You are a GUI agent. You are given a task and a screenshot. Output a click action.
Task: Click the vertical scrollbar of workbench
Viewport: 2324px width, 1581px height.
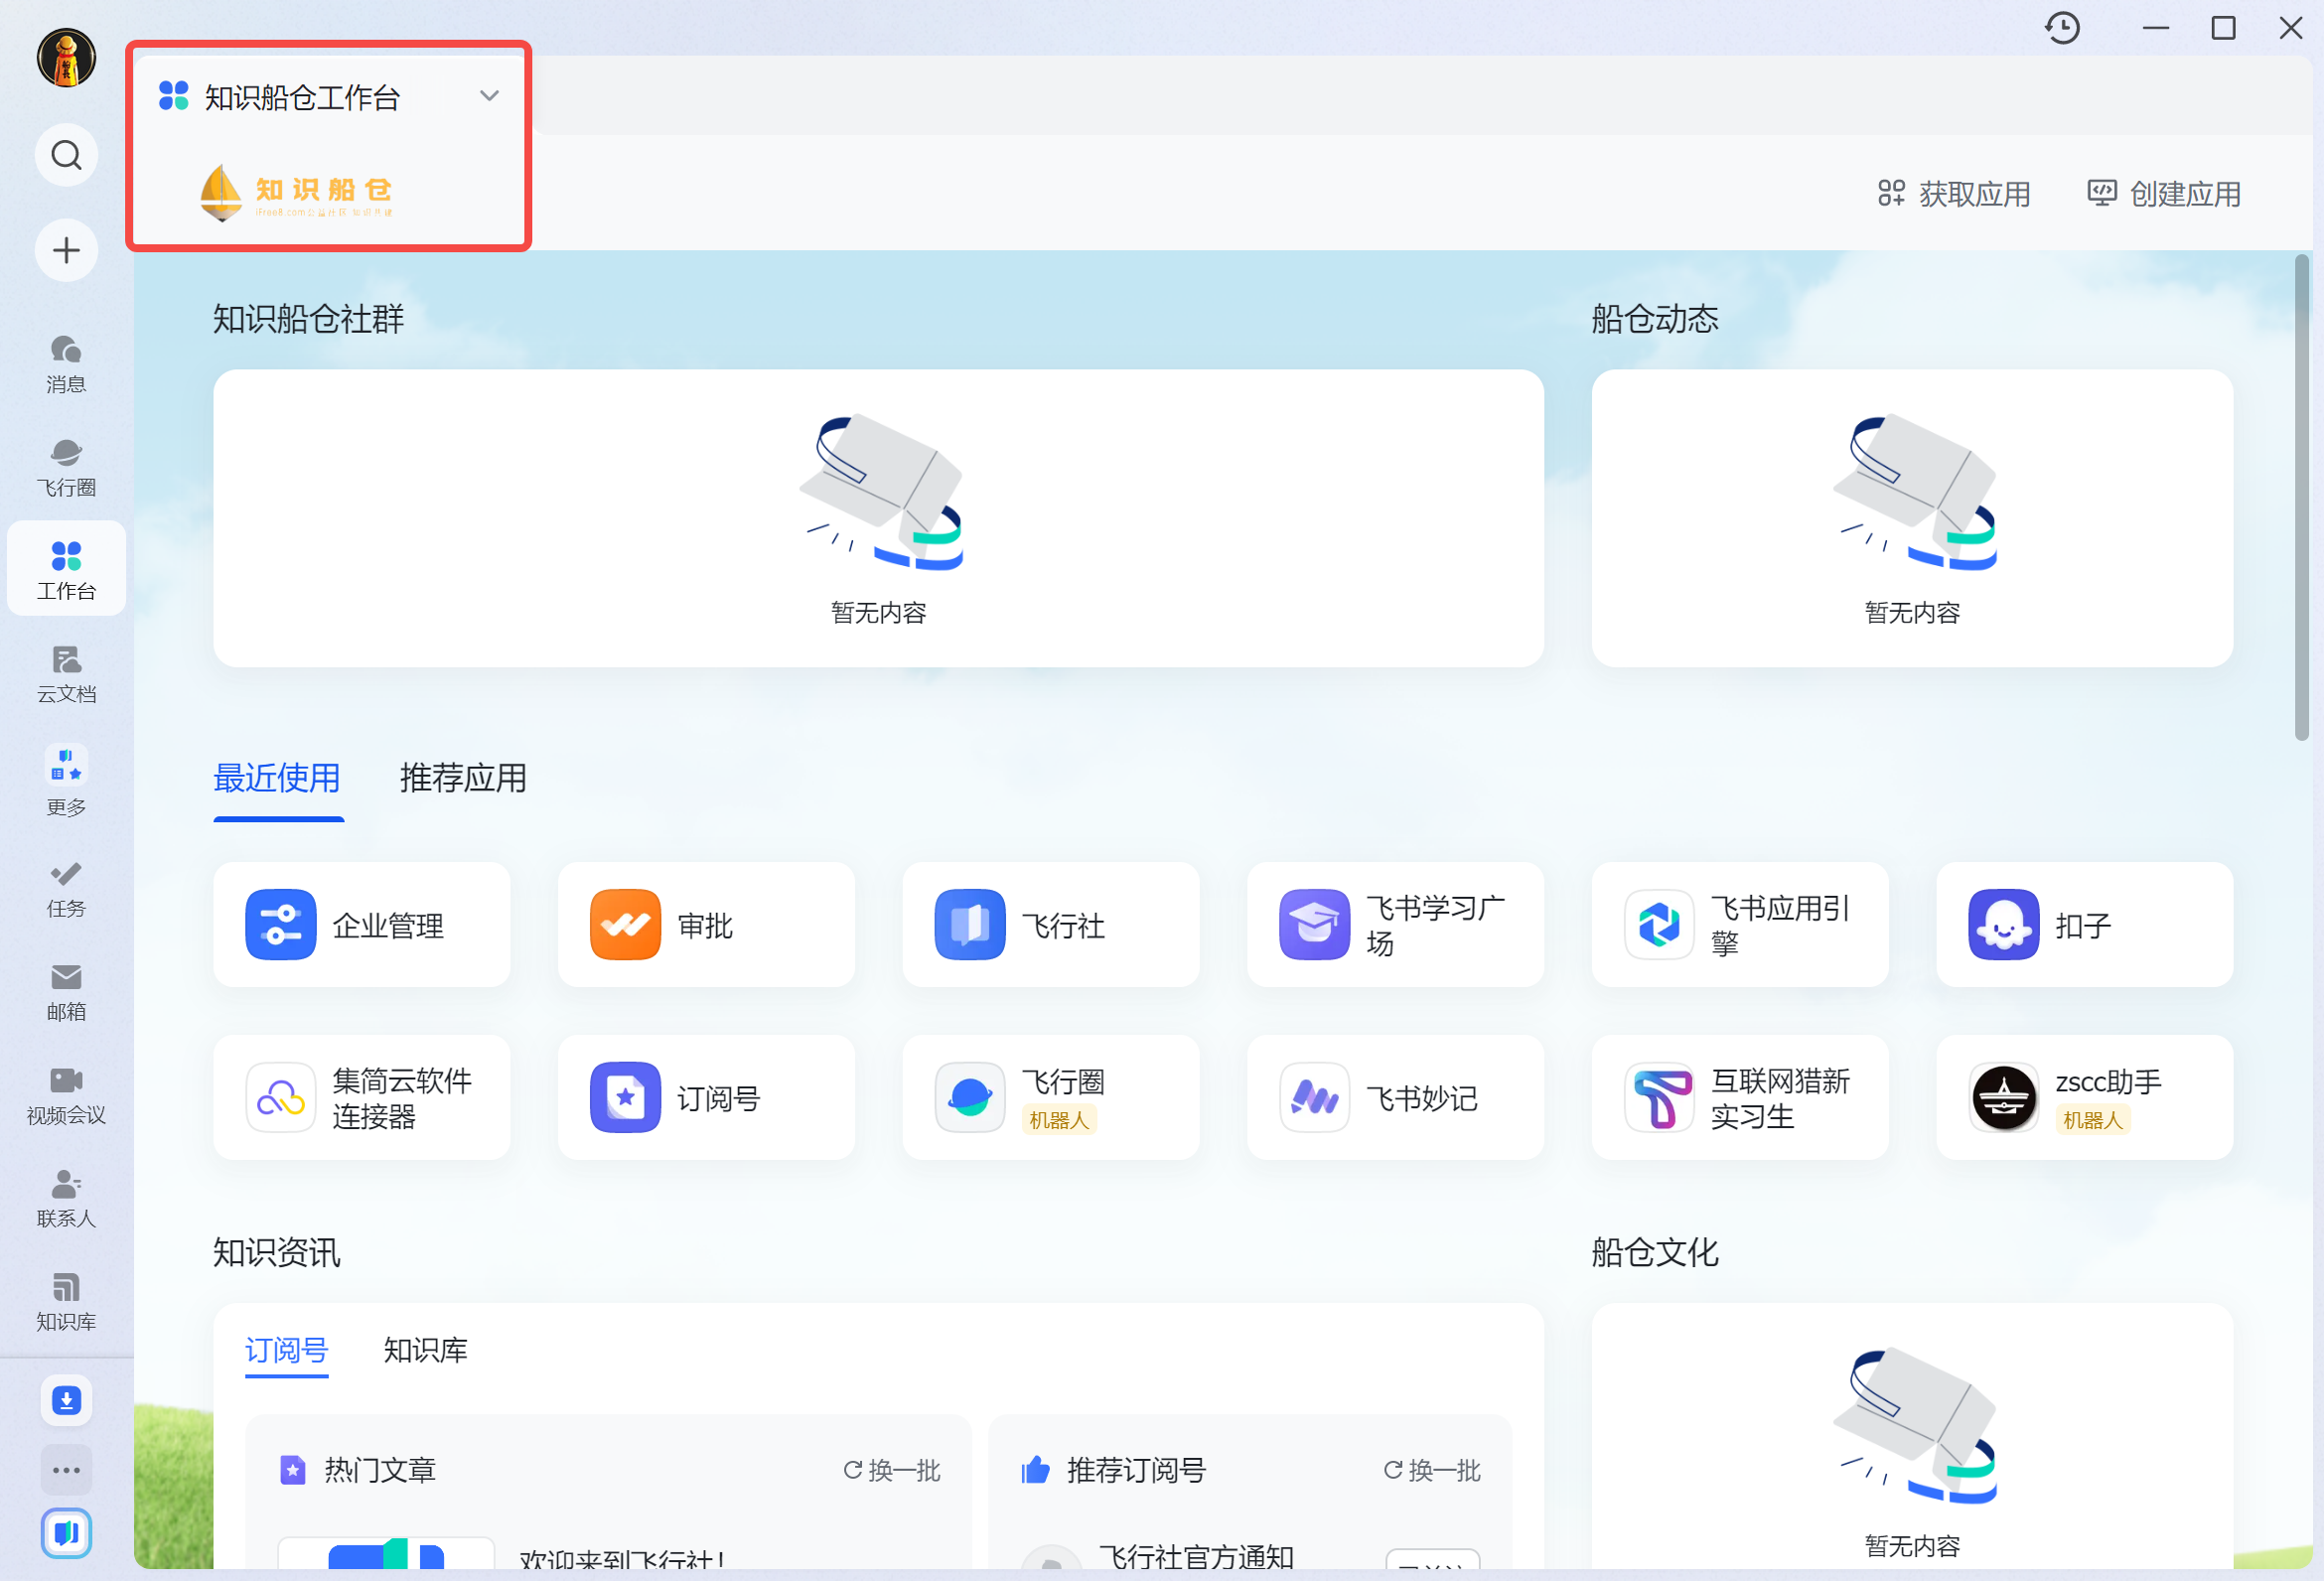point(2302,497)
